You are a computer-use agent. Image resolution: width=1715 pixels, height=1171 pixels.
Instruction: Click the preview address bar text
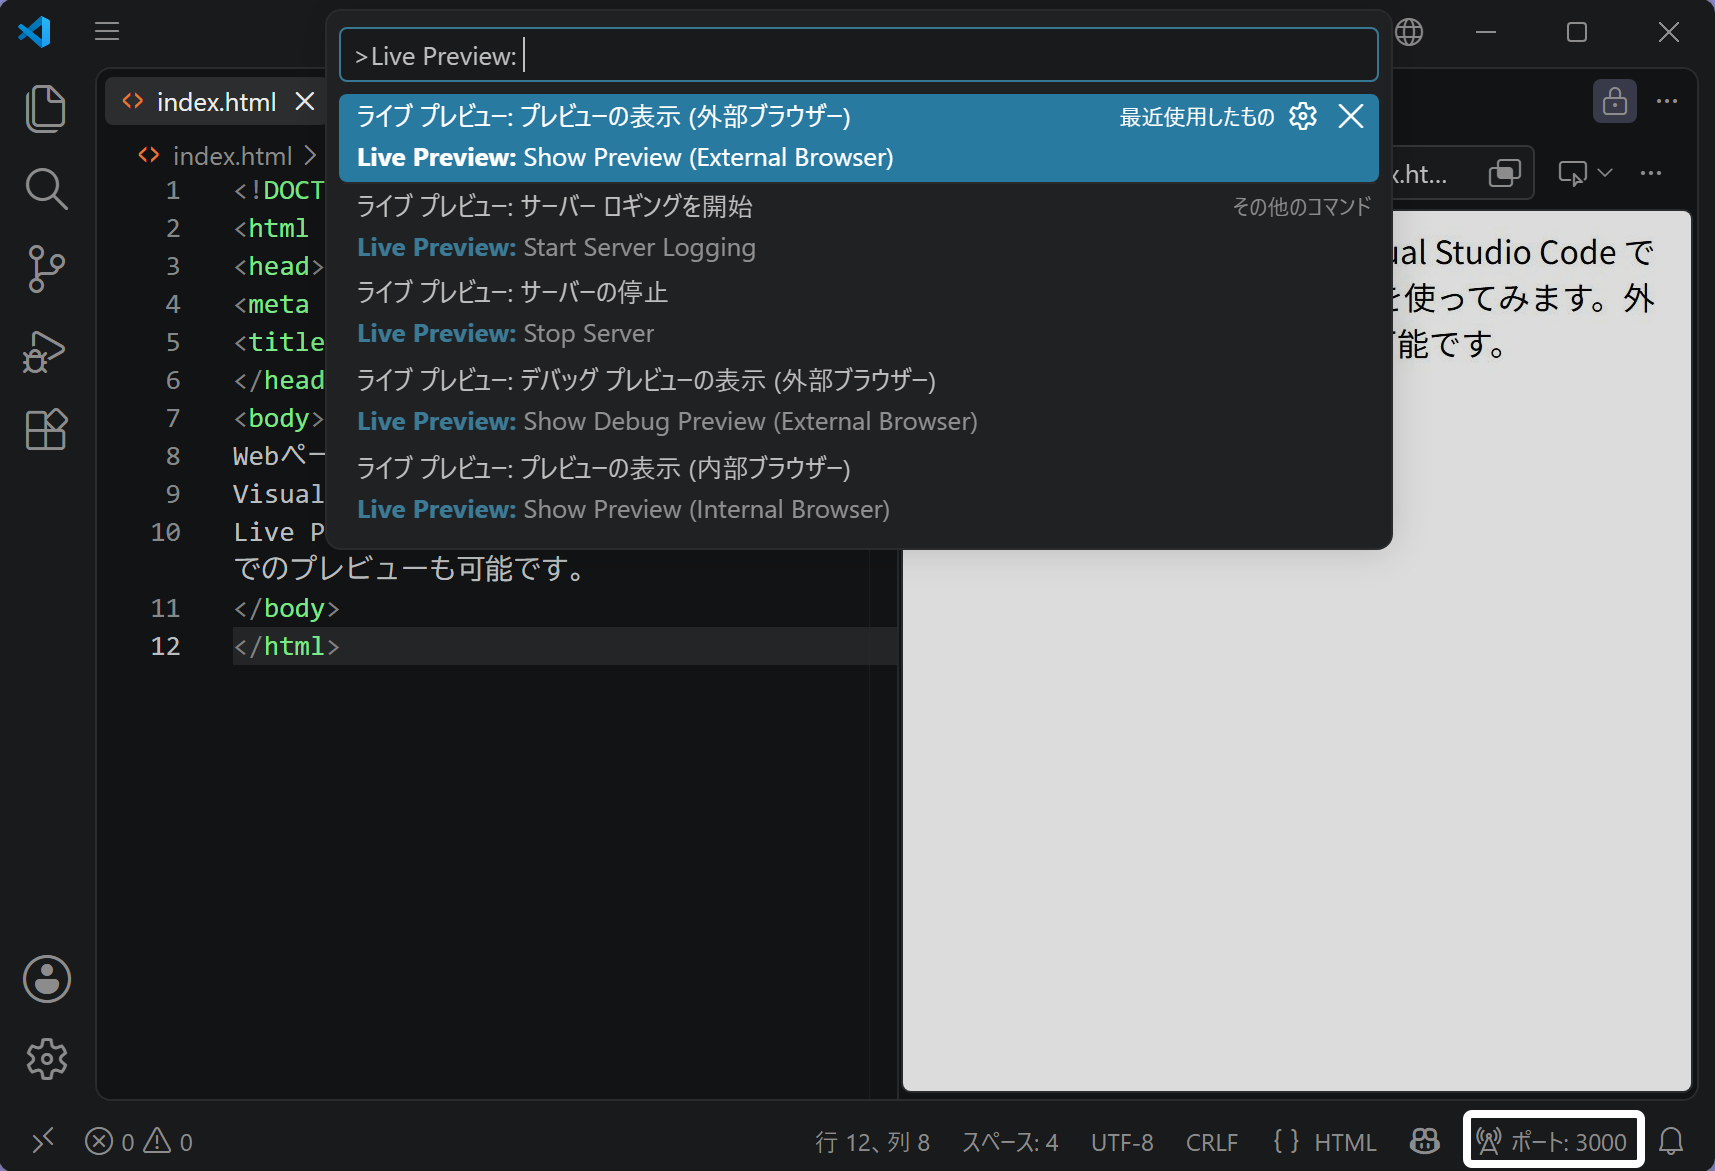coord(1419,174)
